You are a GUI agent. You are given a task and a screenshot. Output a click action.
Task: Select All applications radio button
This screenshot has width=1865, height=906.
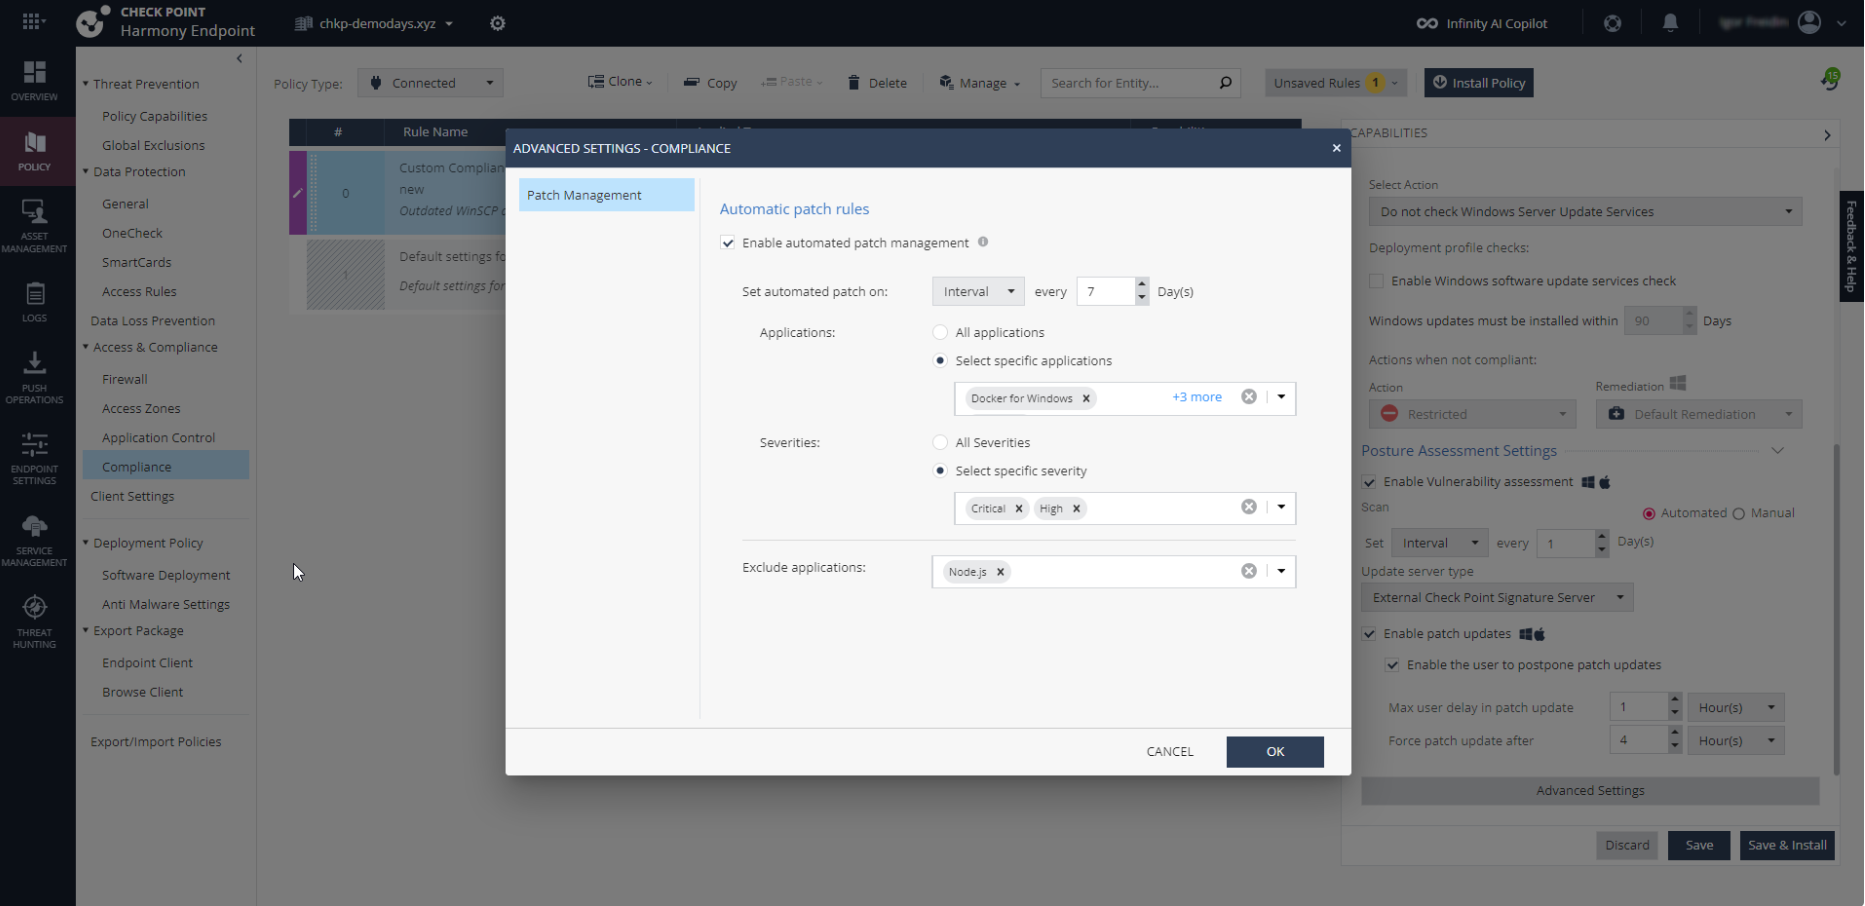940,332
